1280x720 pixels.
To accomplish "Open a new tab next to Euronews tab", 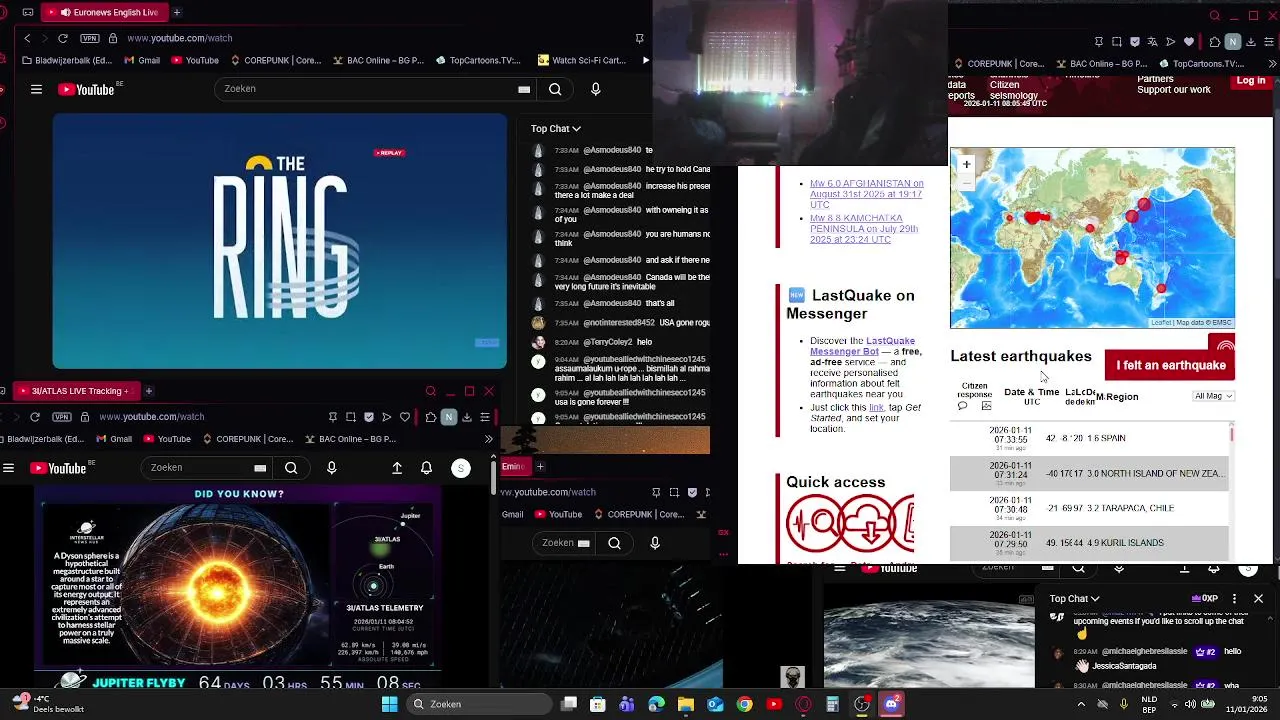I will pos(177,12).
